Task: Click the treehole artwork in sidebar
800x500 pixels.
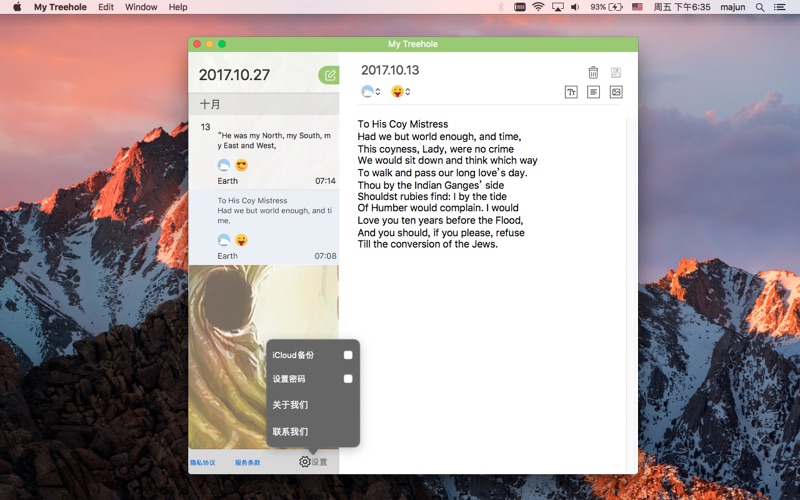Action: coord(264,357)
